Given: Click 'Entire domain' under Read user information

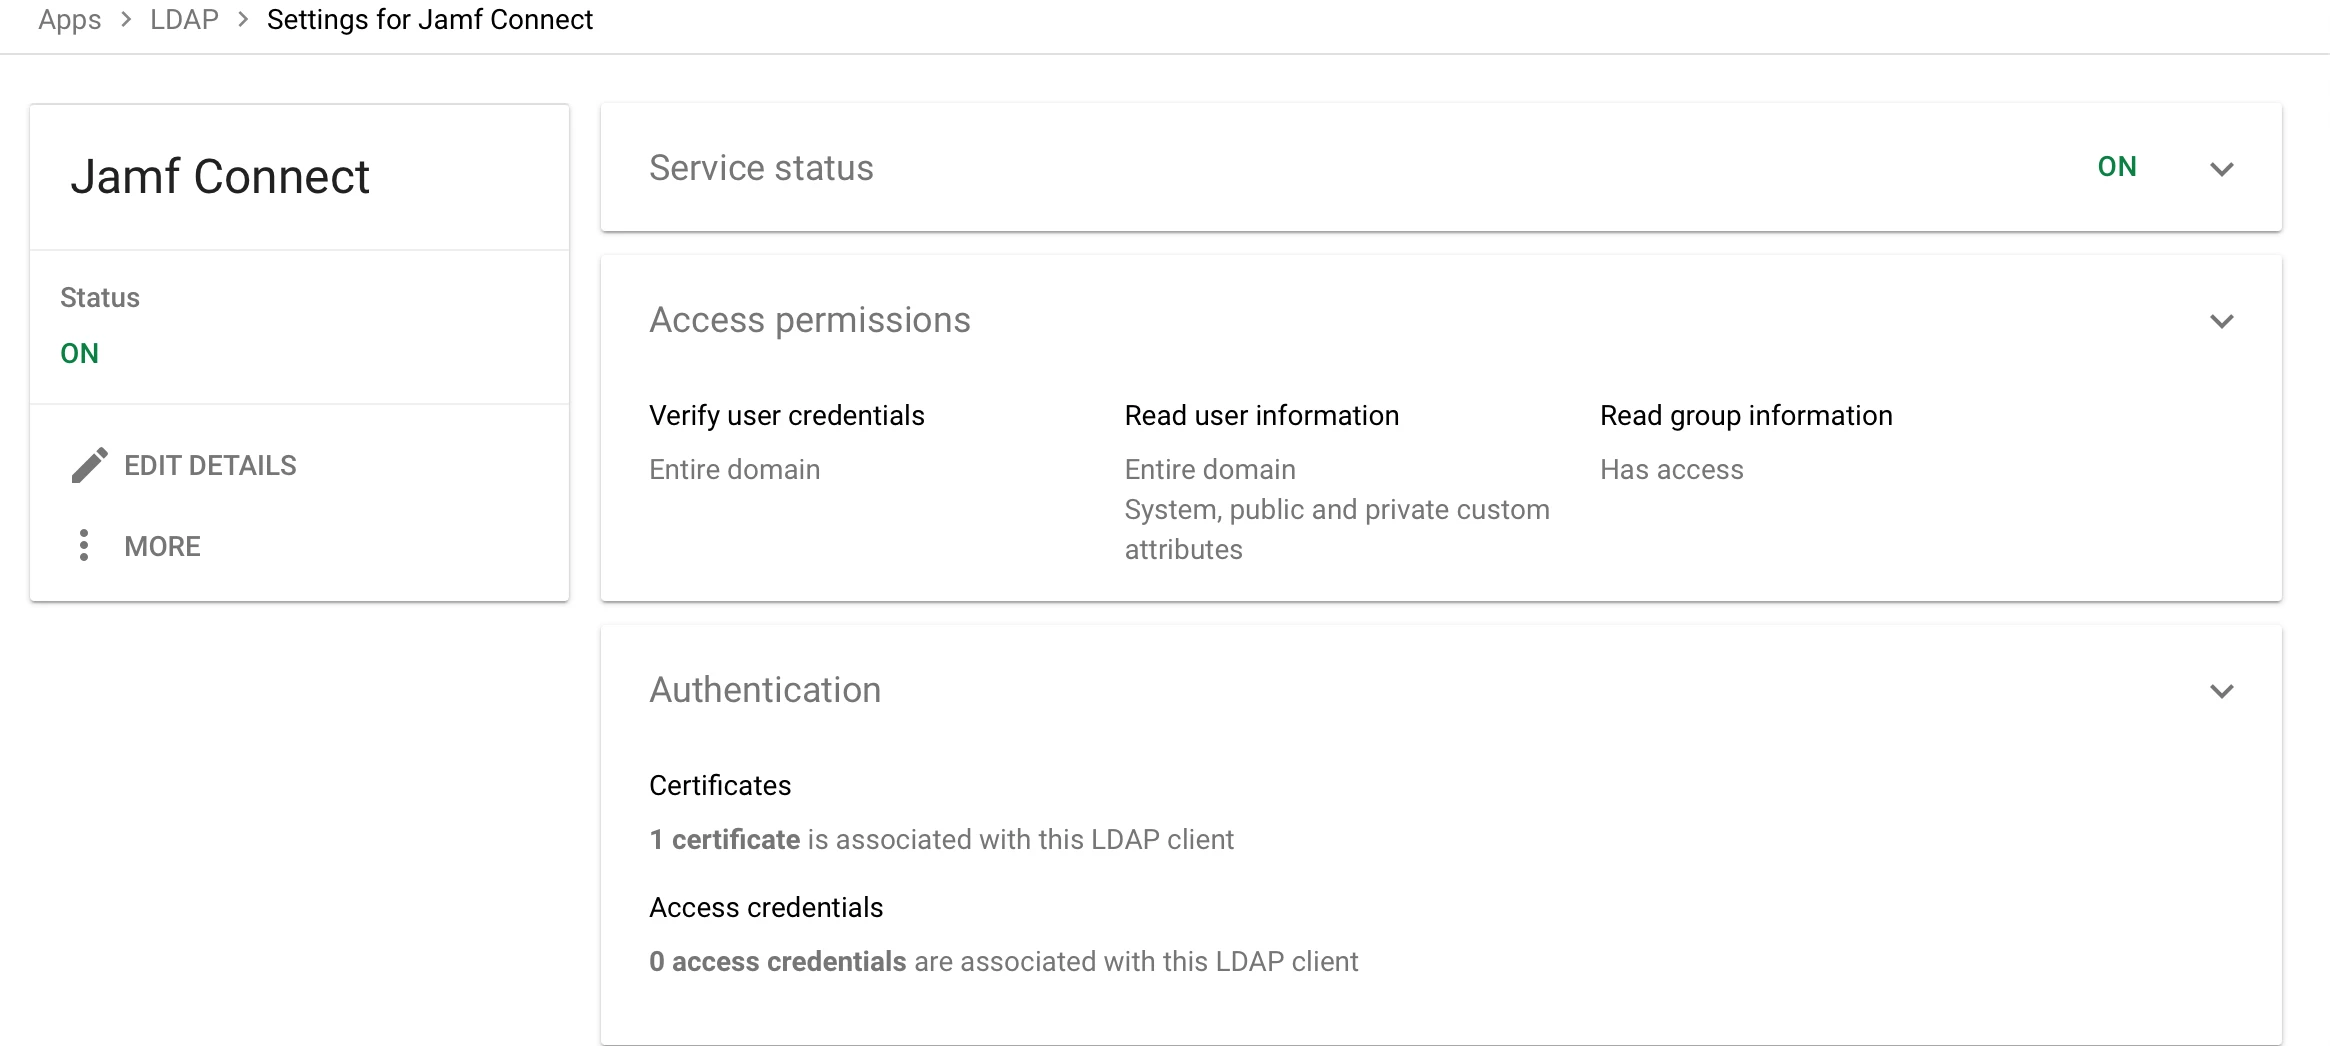Looking at the screenshot, I should [x=1209, y=469].
